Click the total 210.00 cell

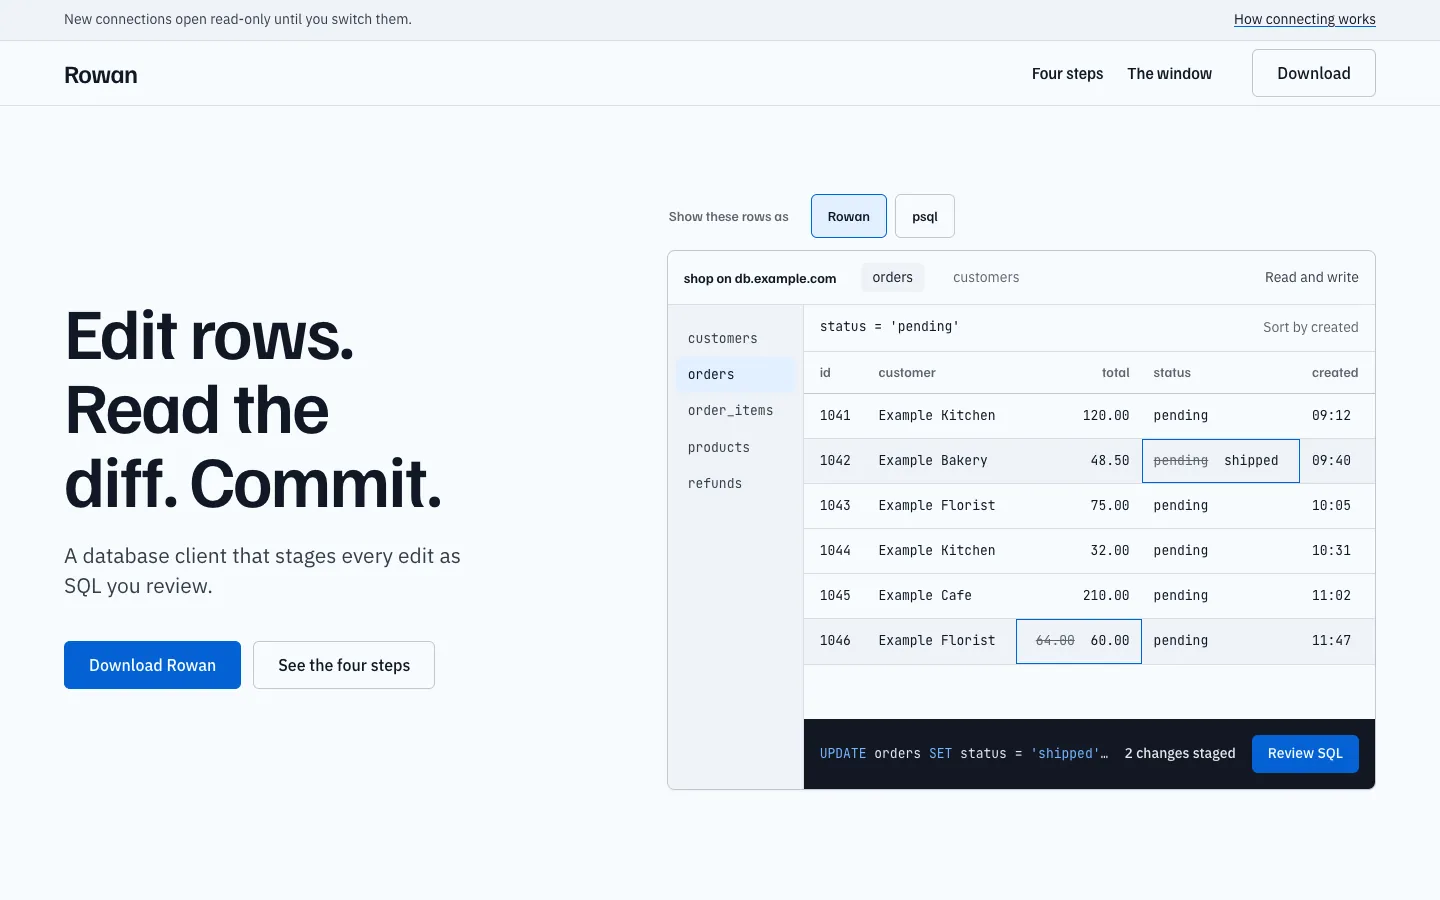[x=1106, y=596]
